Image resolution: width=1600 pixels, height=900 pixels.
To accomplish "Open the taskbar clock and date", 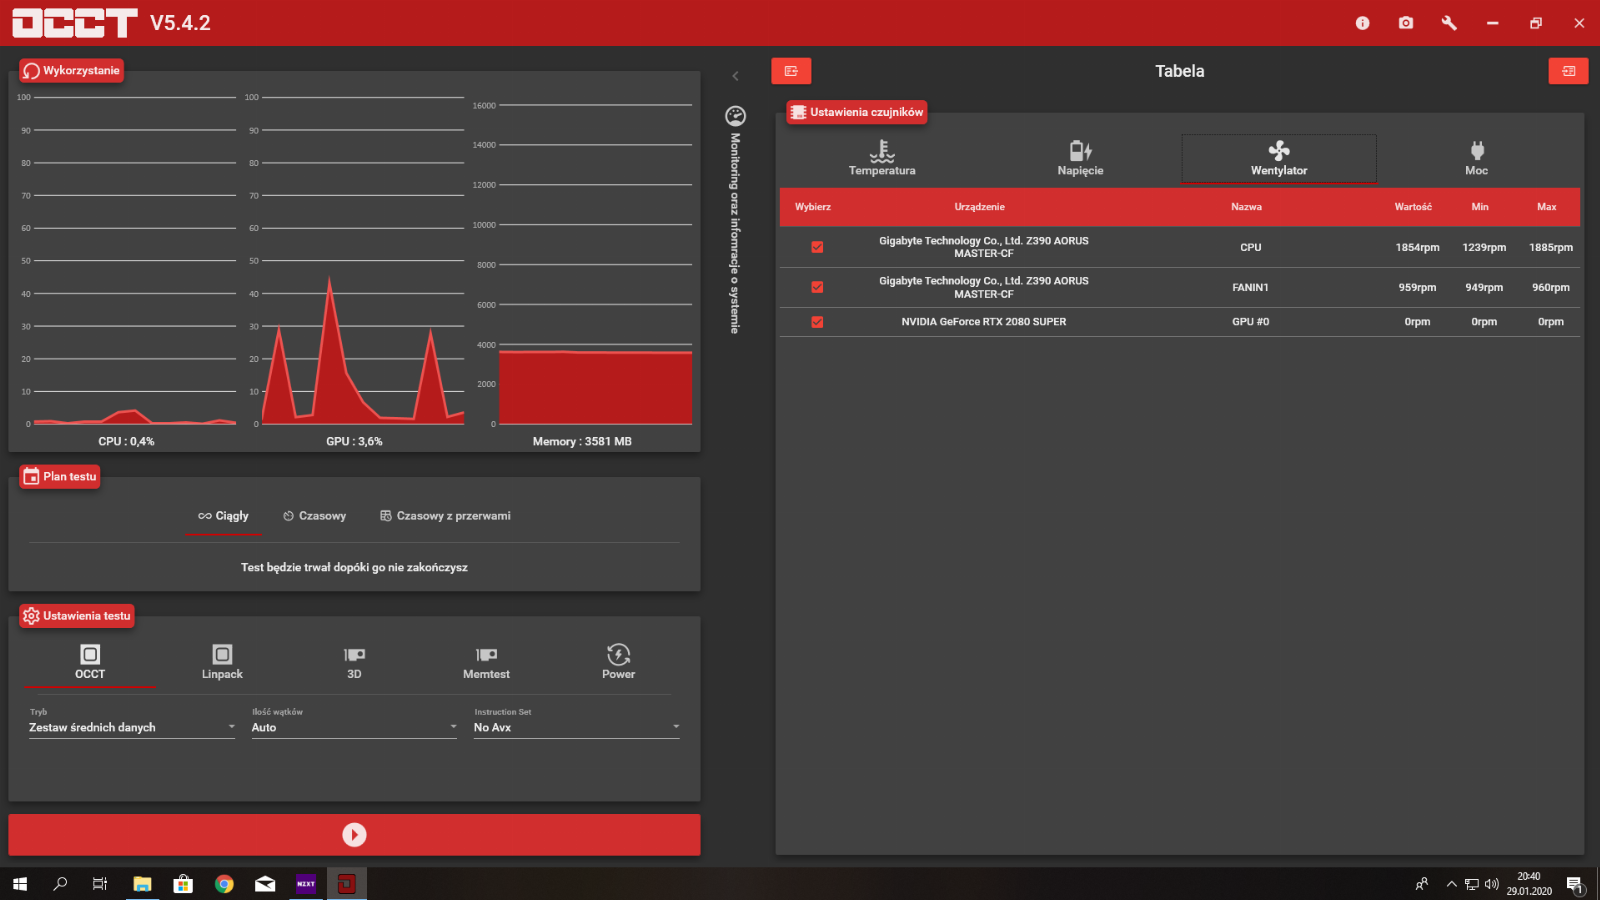I will [x=1529, y=884].
